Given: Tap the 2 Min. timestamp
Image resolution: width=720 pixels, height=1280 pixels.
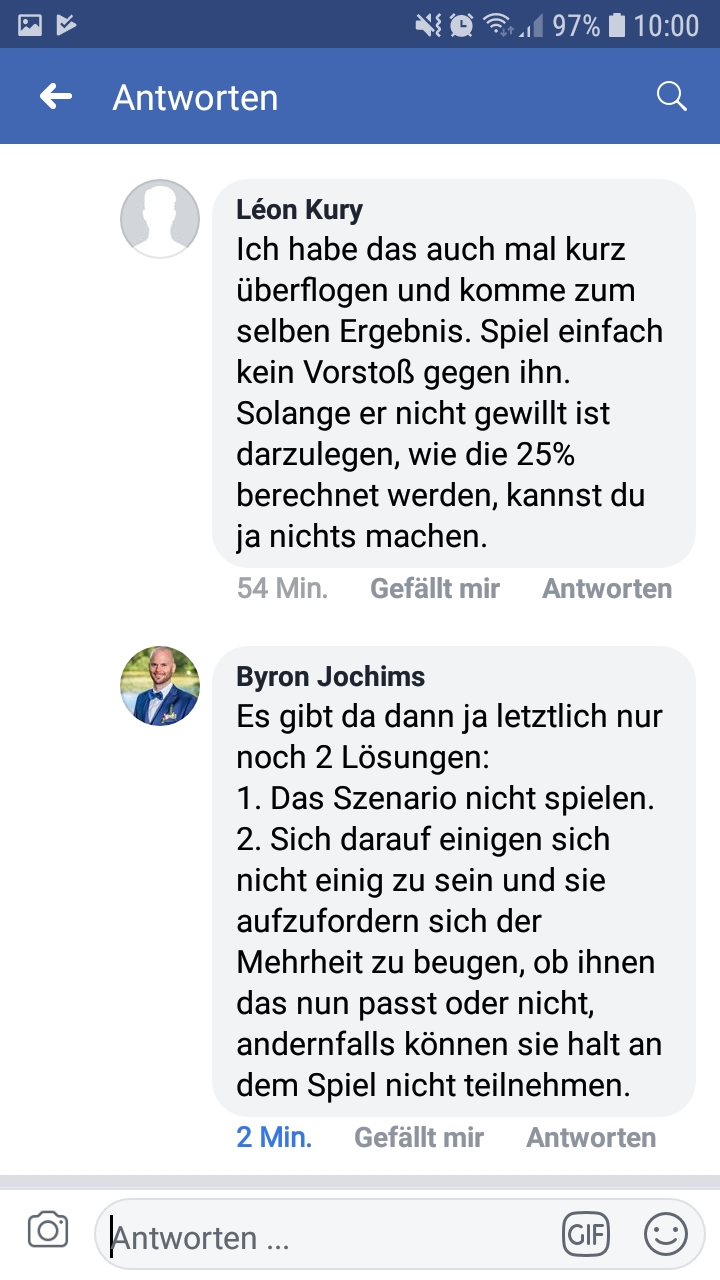Looking at the screenshot, I should coord(274,1138).
